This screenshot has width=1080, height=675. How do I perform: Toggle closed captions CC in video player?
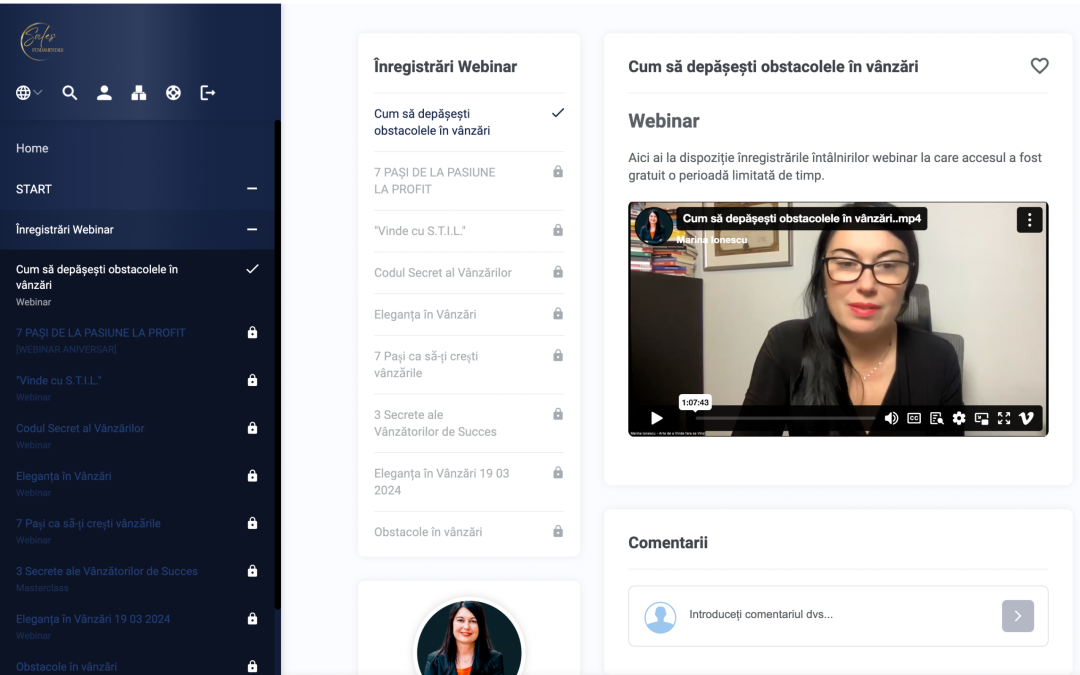pyautogui.click(x=914, y=418)
